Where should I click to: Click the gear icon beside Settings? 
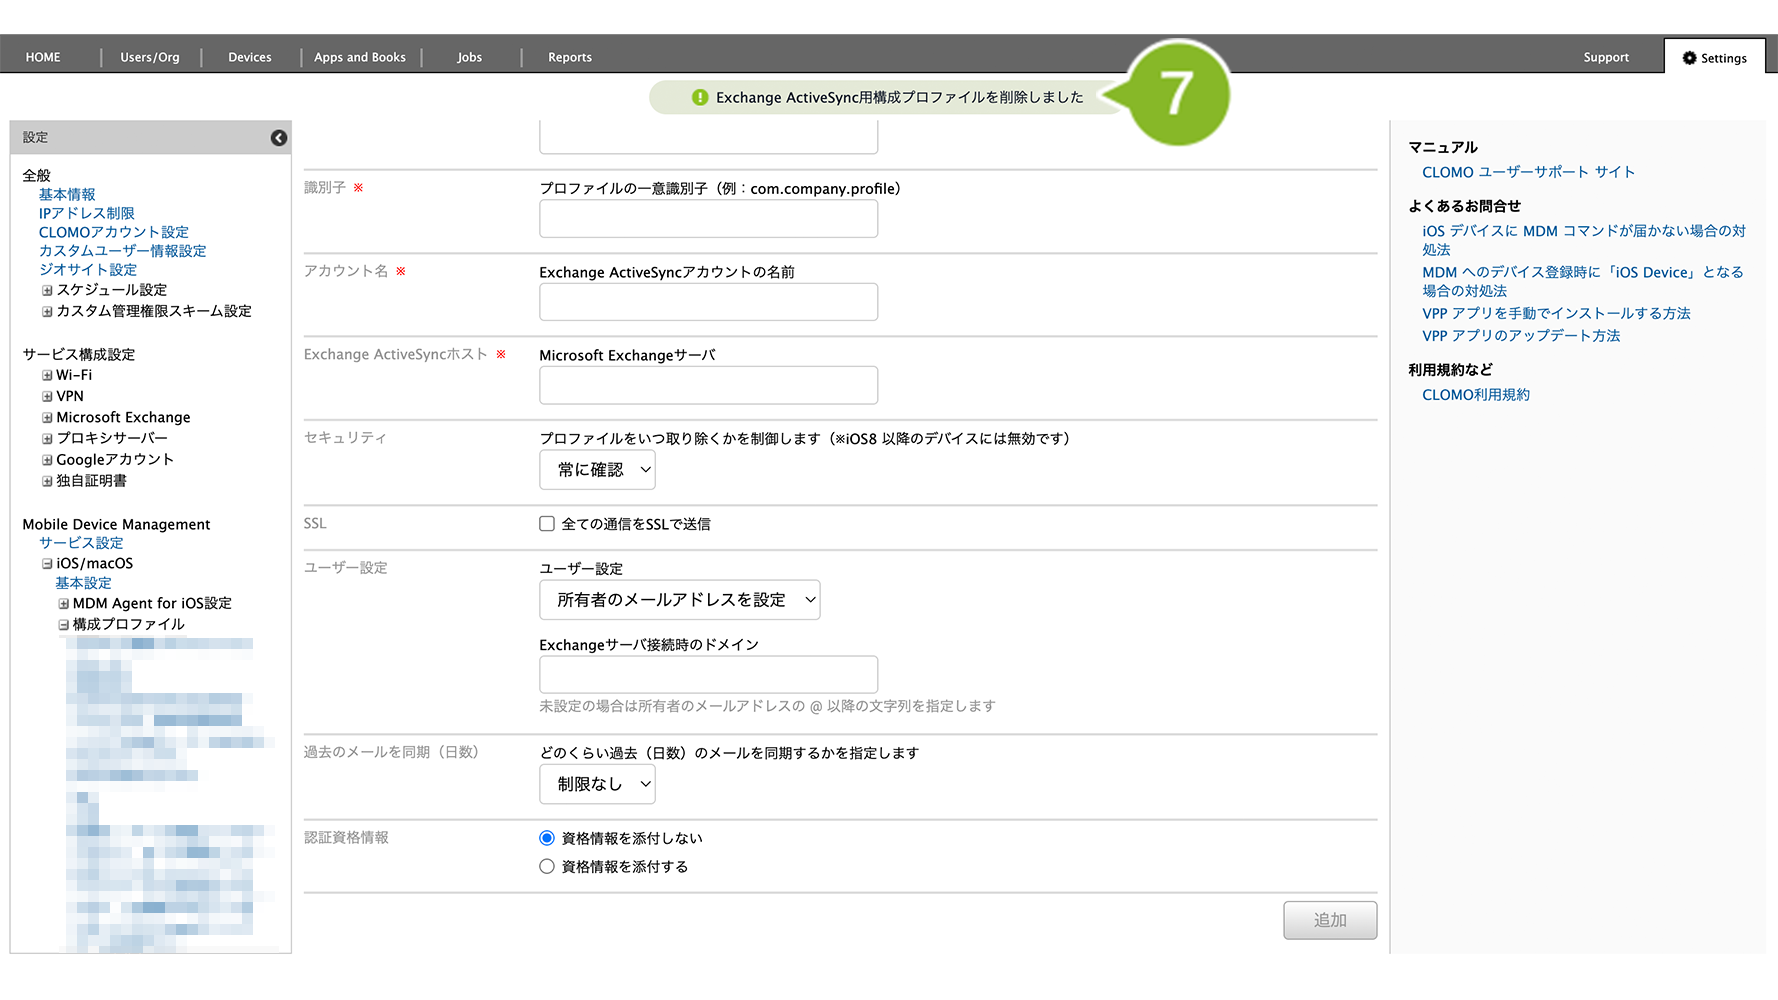tap(1689, 58)
